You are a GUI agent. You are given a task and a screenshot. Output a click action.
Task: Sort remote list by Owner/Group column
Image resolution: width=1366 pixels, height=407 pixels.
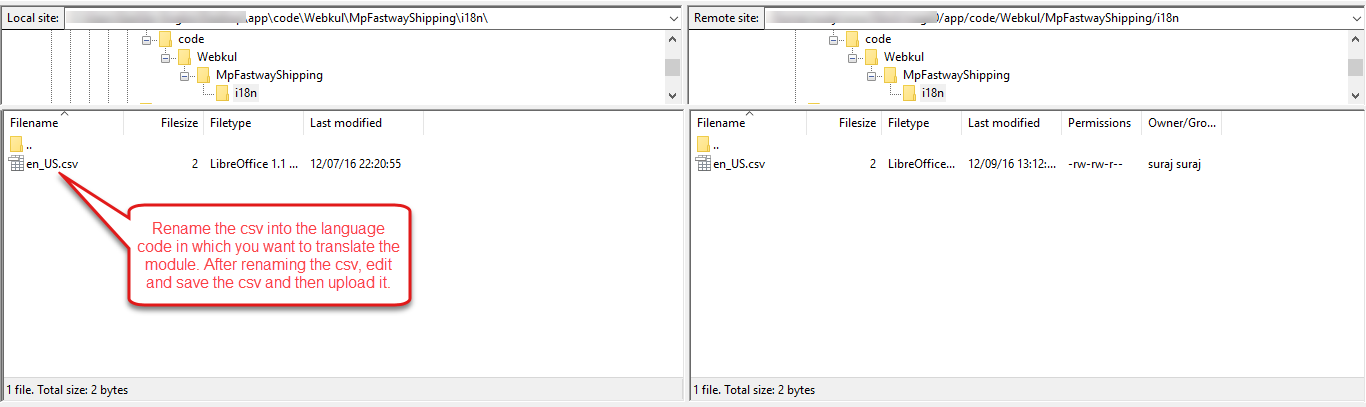point(1181,123)
